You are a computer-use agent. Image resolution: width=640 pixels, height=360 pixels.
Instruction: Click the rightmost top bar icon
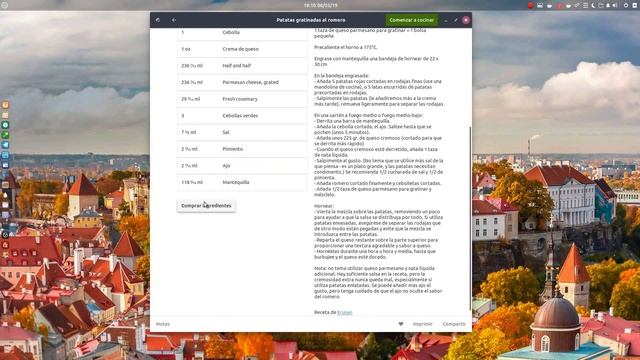coord(635,5)
